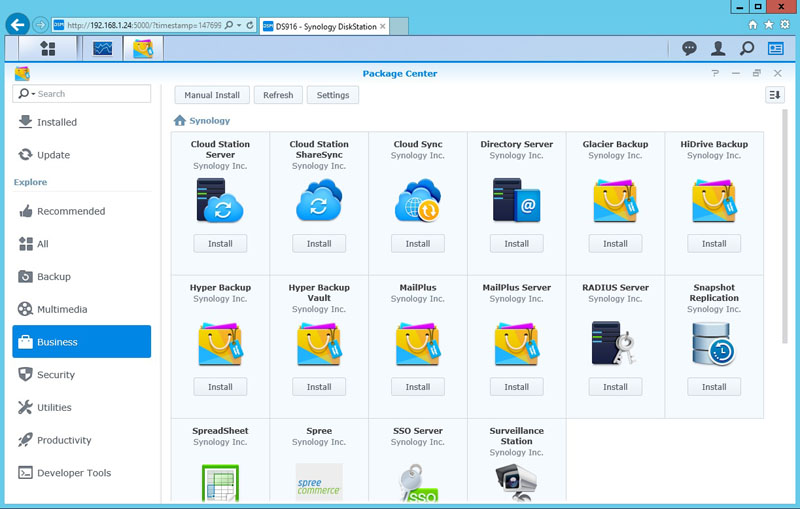This screenshot has height=509, width=800.
Task: Expand the search filter dropdown arrow
Action: [x=33, y=94]
